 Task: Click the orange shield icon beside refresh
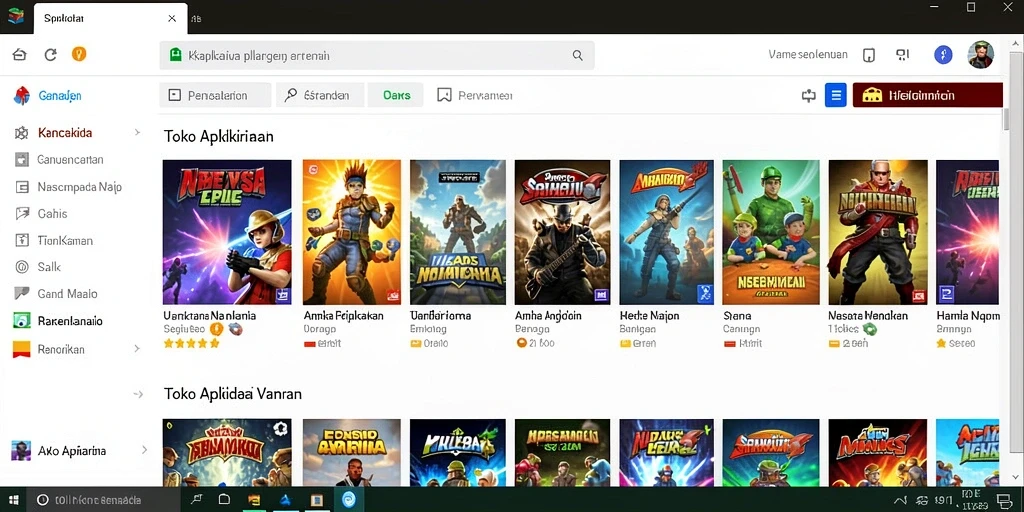point(79,54)
